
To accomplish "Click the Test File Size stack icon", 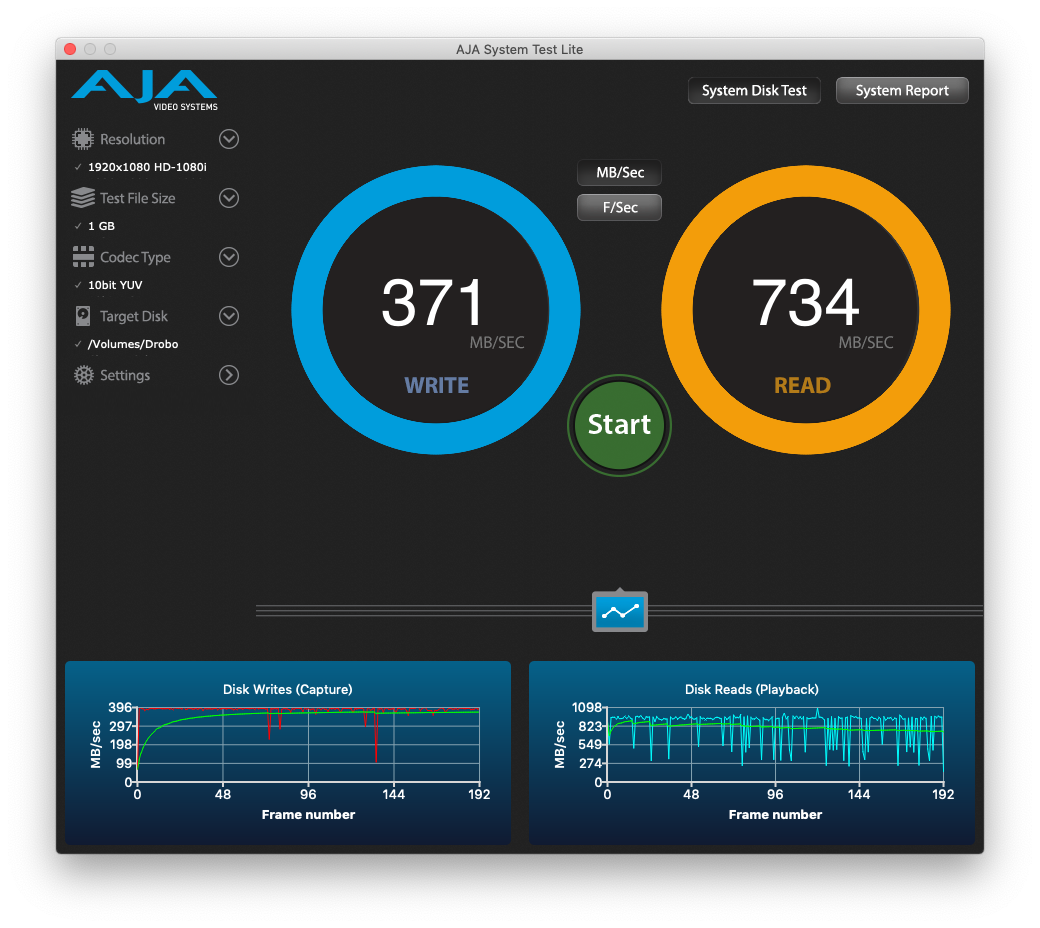I will click(x=83, y=198).
